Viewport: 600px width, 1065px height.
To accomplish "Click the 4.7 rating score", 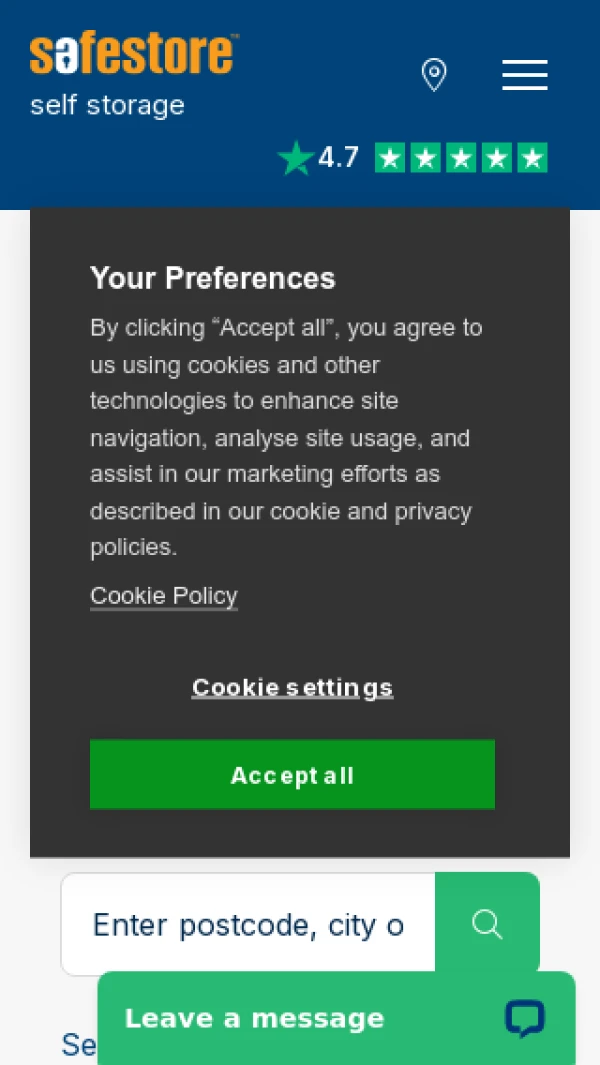I will coord(338,158).
